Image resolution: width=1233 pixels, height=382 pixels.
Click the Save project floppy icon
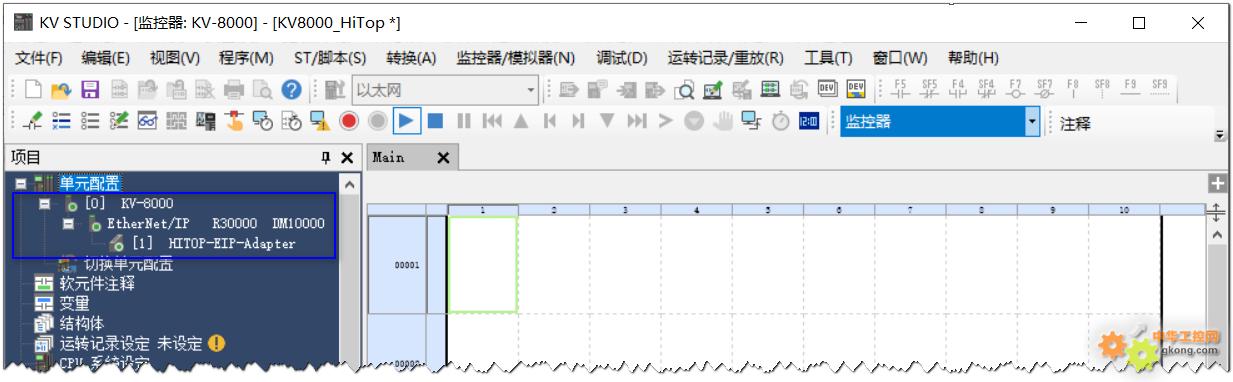click(x=89, y=90)
